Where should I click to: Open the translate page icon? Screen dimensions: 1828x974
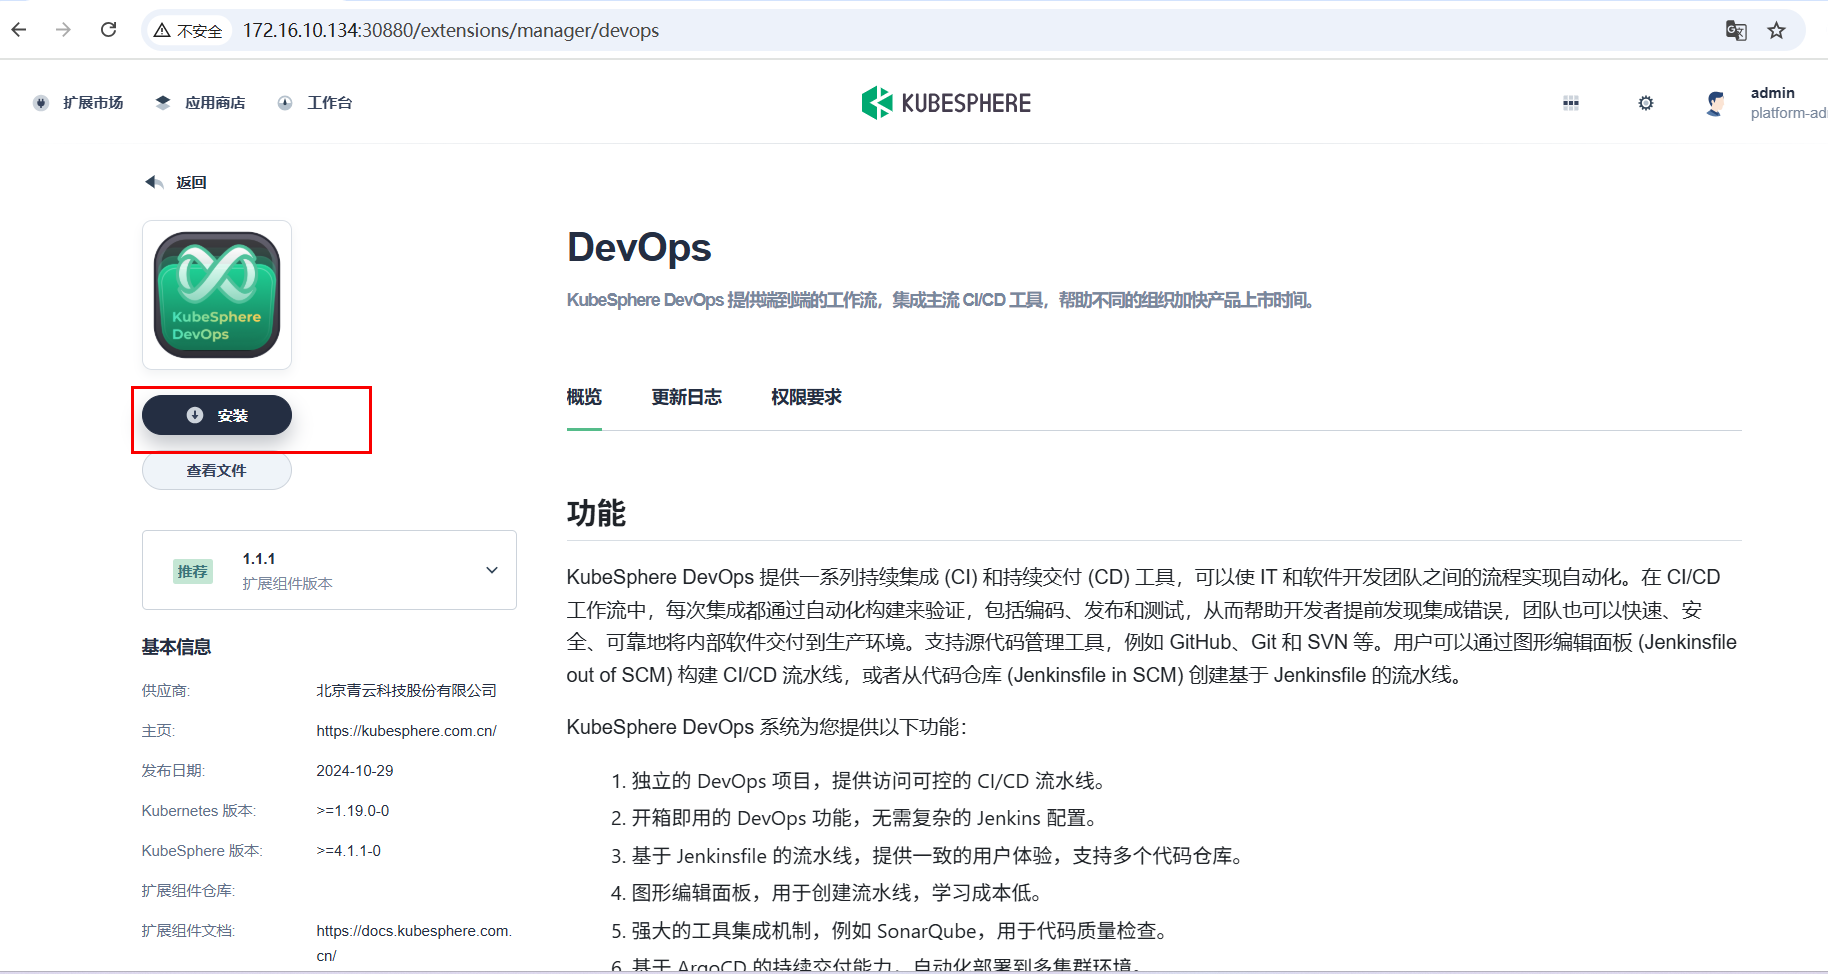coord(1736,30)
